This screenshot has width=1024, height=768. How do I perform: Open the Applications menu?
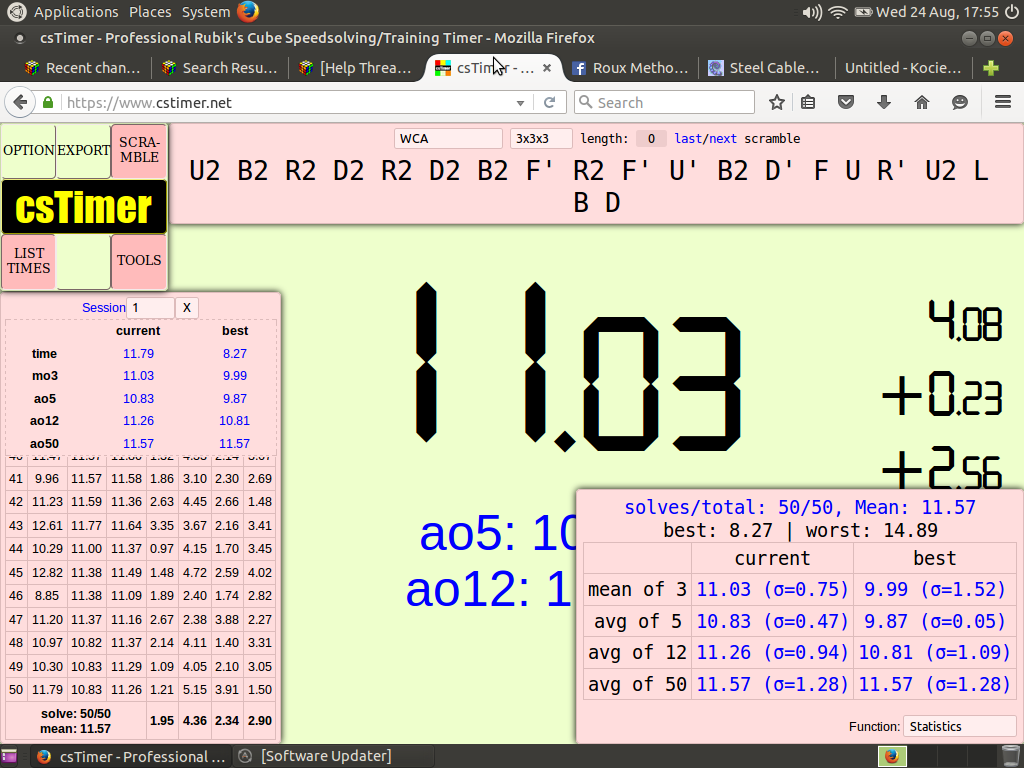click(x=76, y=12)
